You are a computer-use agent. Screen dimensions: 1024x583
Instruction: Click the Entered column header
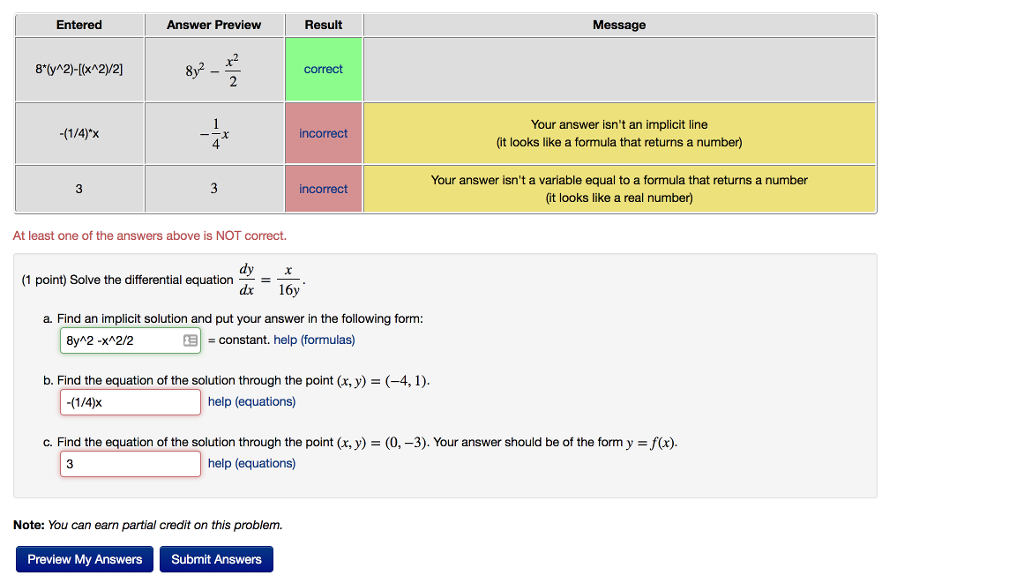coord(78,24)
